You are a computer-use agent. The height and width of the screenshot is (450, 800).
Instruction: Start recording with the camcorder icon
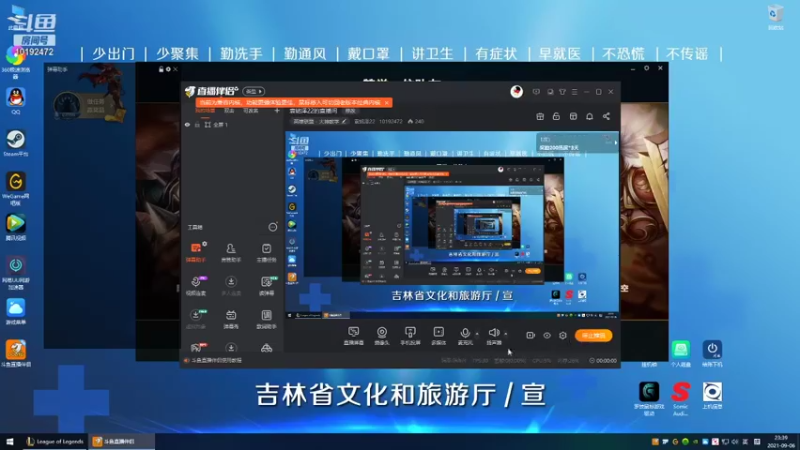click(531, 335)
